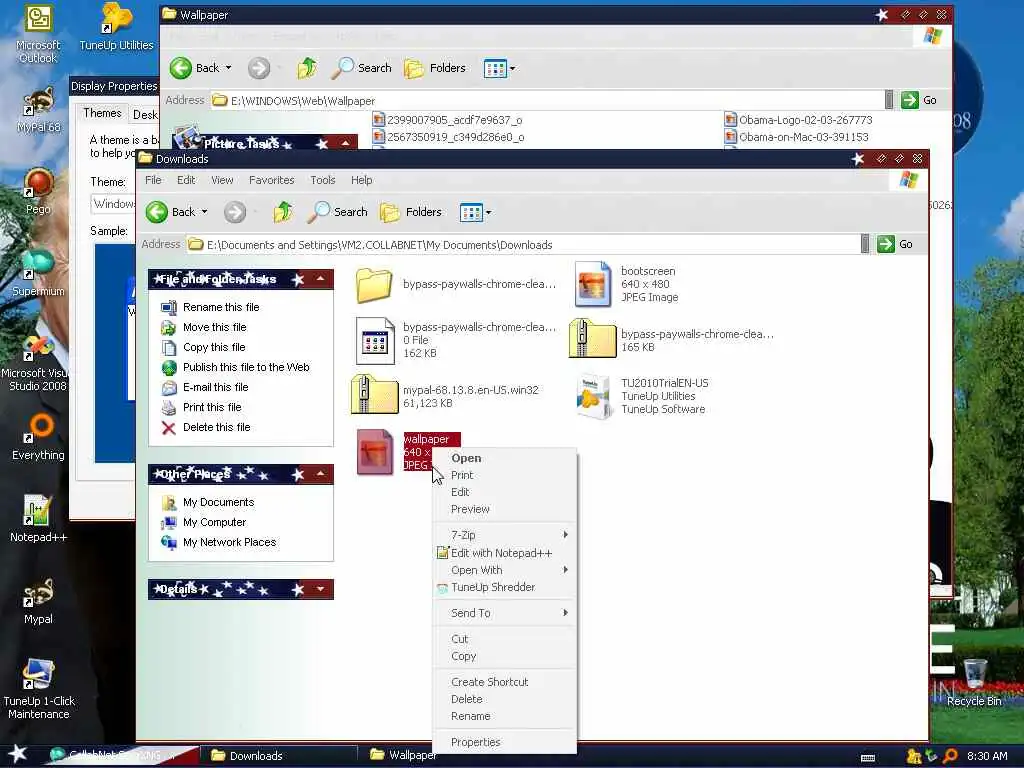Select the bootscreen JPEG image file

coord(592,284)
